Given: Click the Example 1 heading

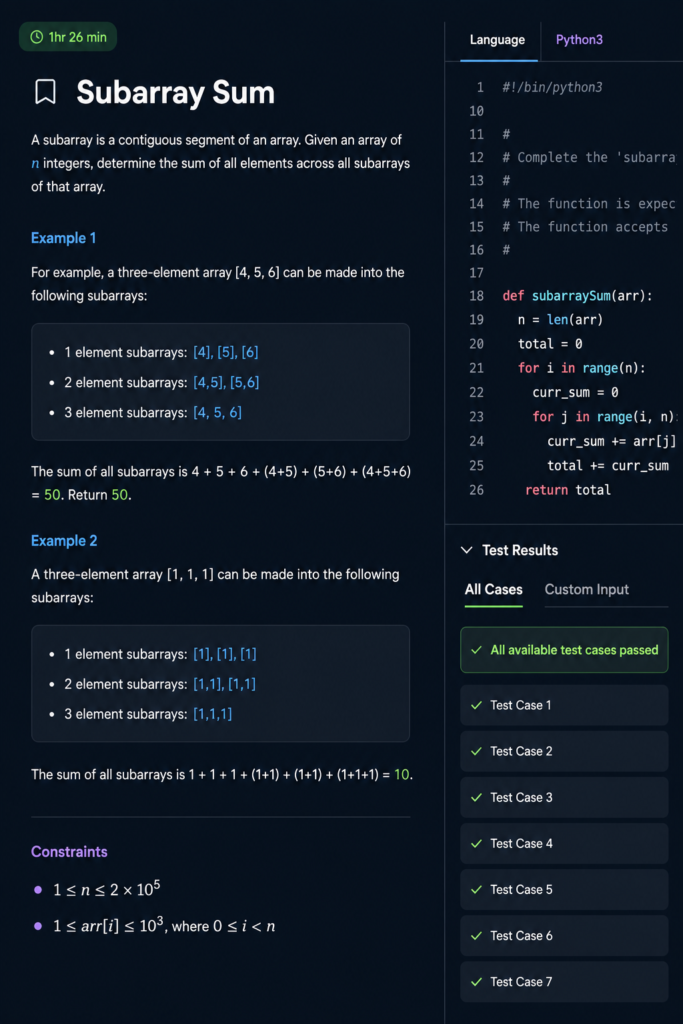Looking at the screenshot, I should click(63, 238).
